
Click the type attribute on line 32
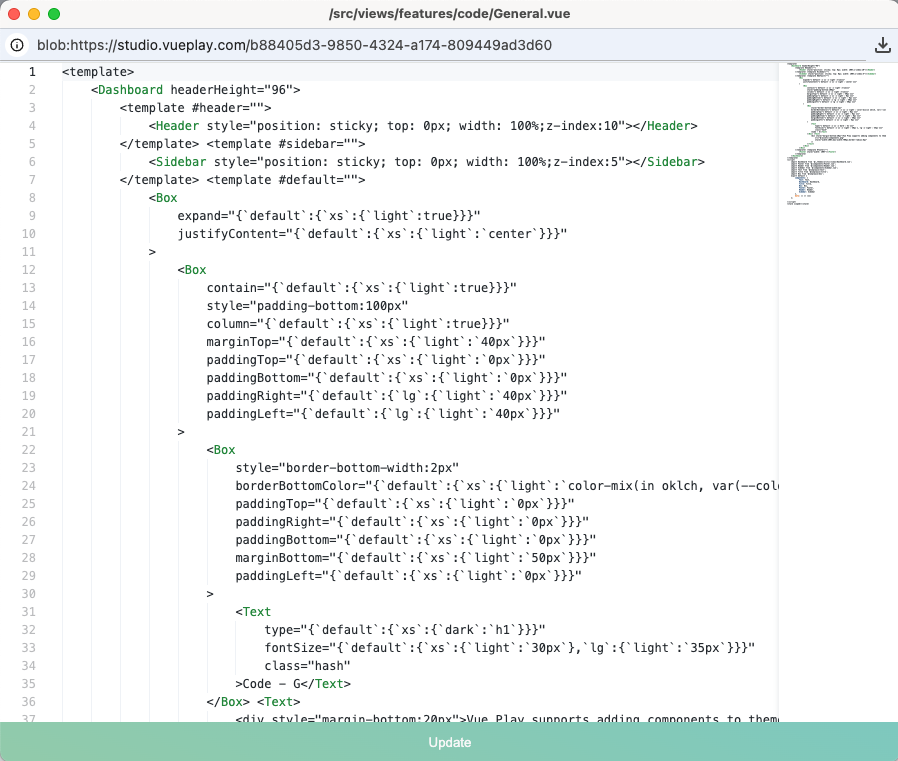[405, 630]
